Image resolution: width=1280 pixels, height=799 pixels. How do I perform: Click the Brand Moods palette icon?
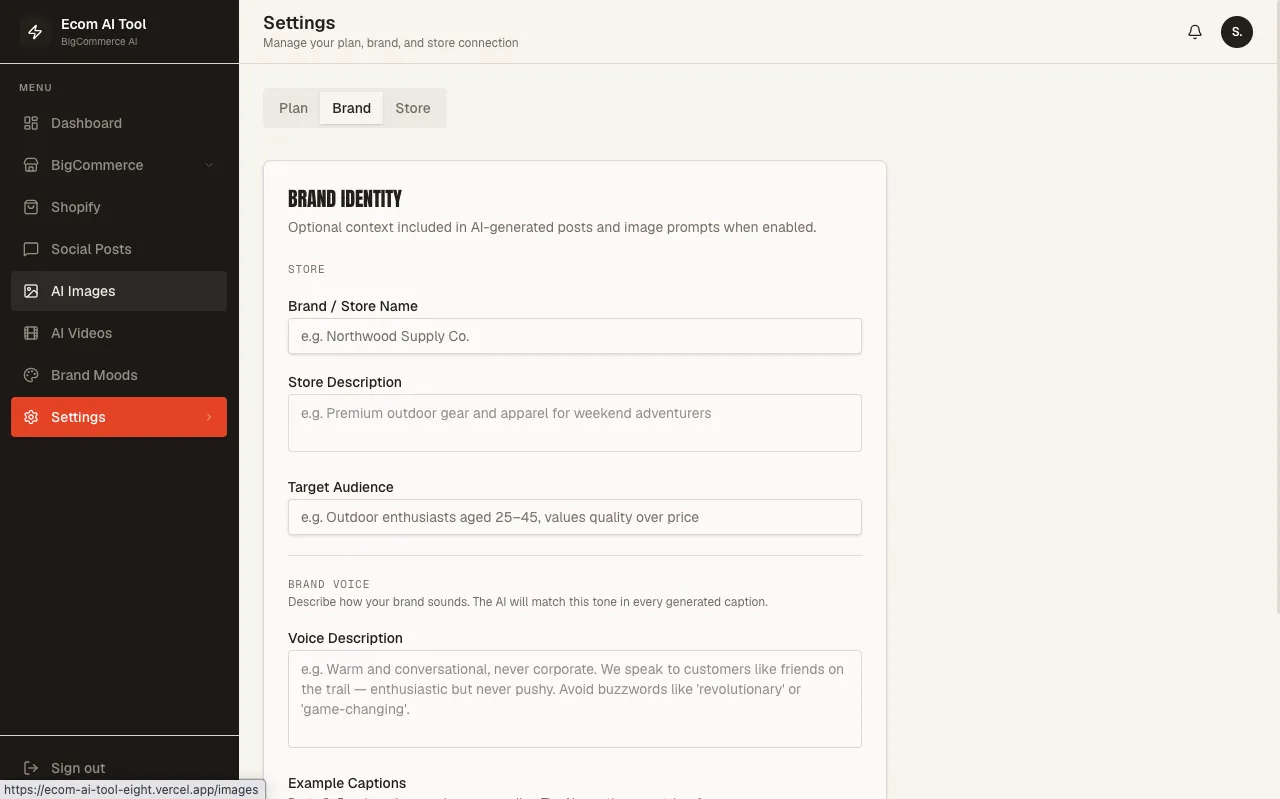31,375
